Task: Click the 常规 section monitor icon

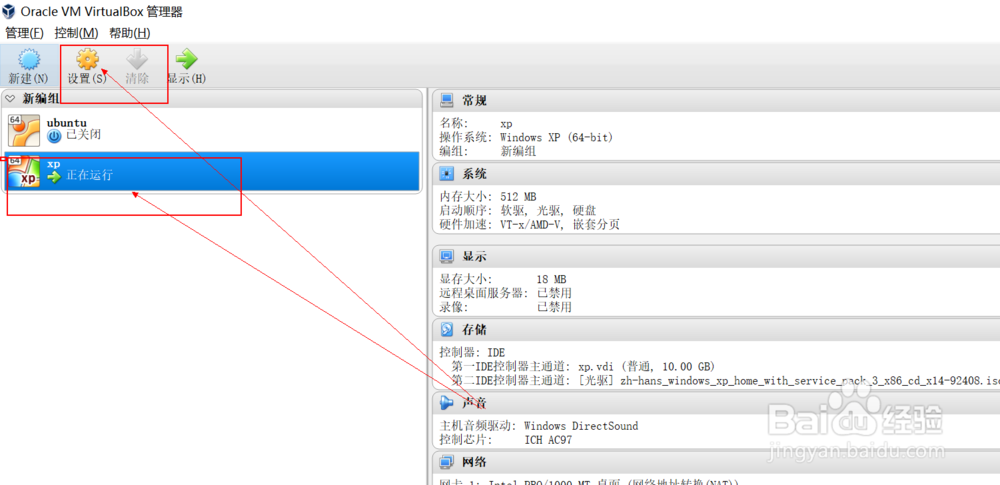Action: pyautogui.click(x=447, y=100)
